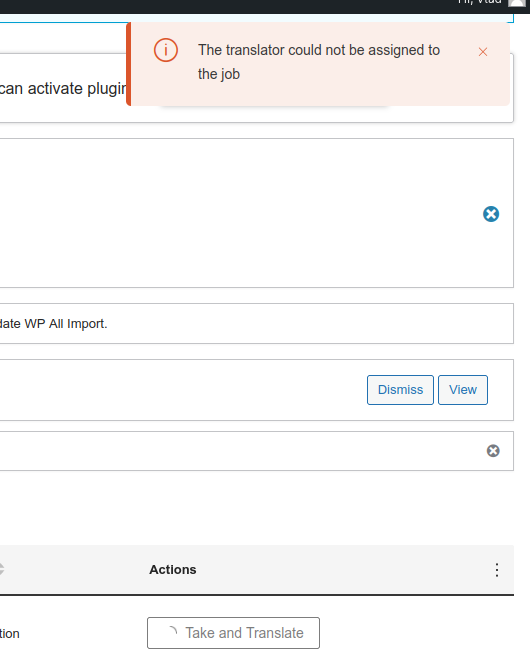Click the notice panel containing Dismiss and View
This screenshot has width=530, height=669.
click(x=256, y=390)
